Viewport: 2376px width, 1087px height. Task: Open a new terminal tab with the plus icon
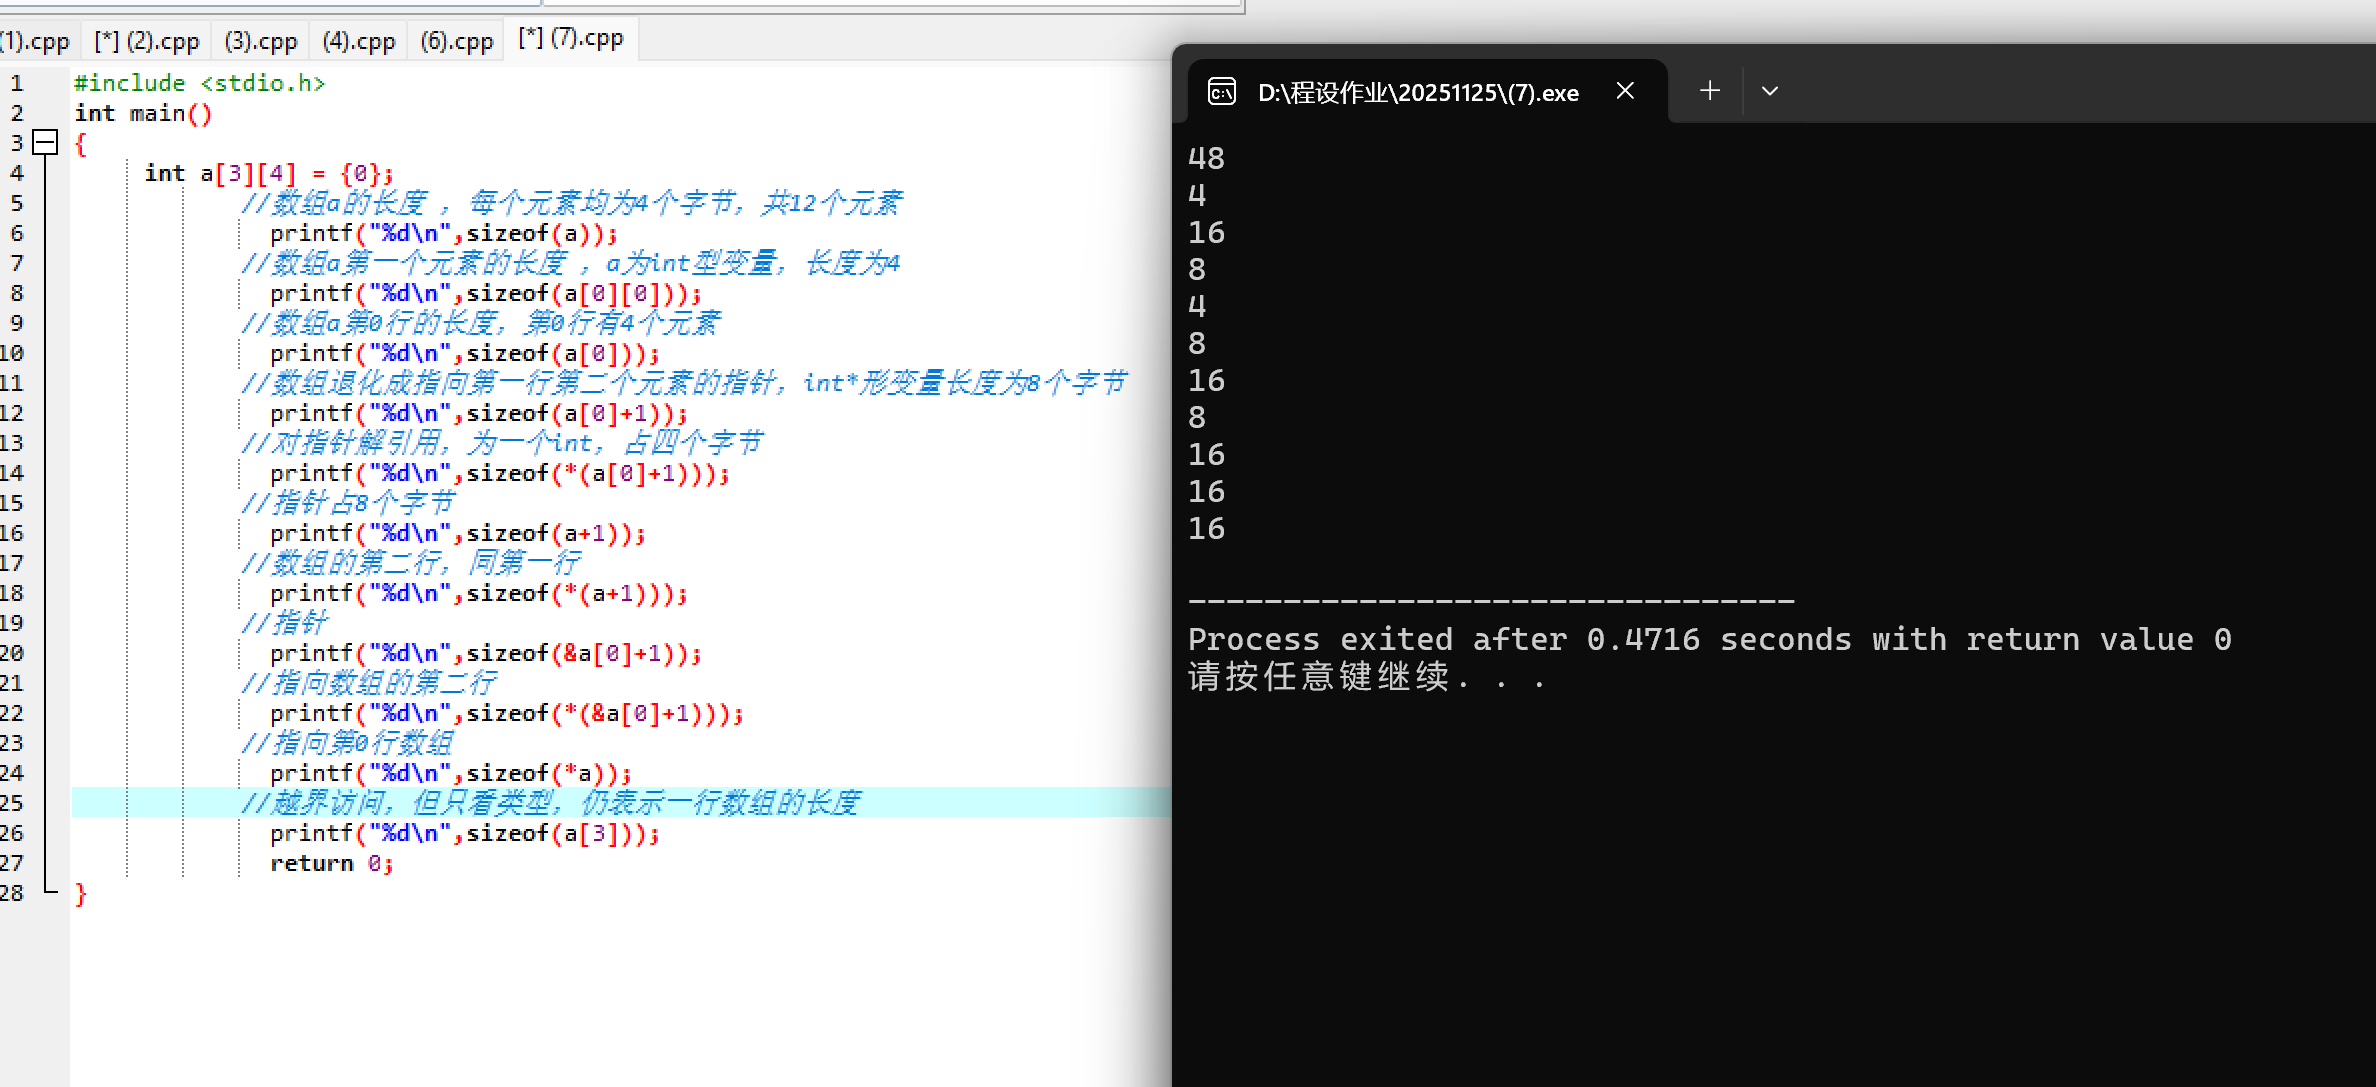coord(1709,91)
